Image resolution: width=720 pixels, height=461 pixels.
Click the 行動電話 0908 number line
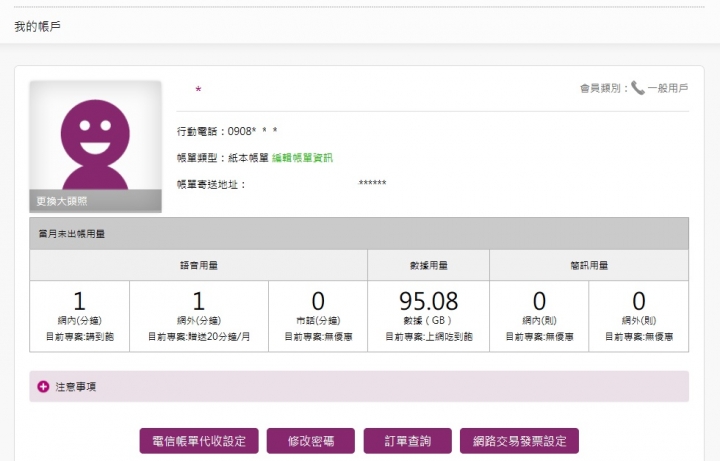pos(227,131)
